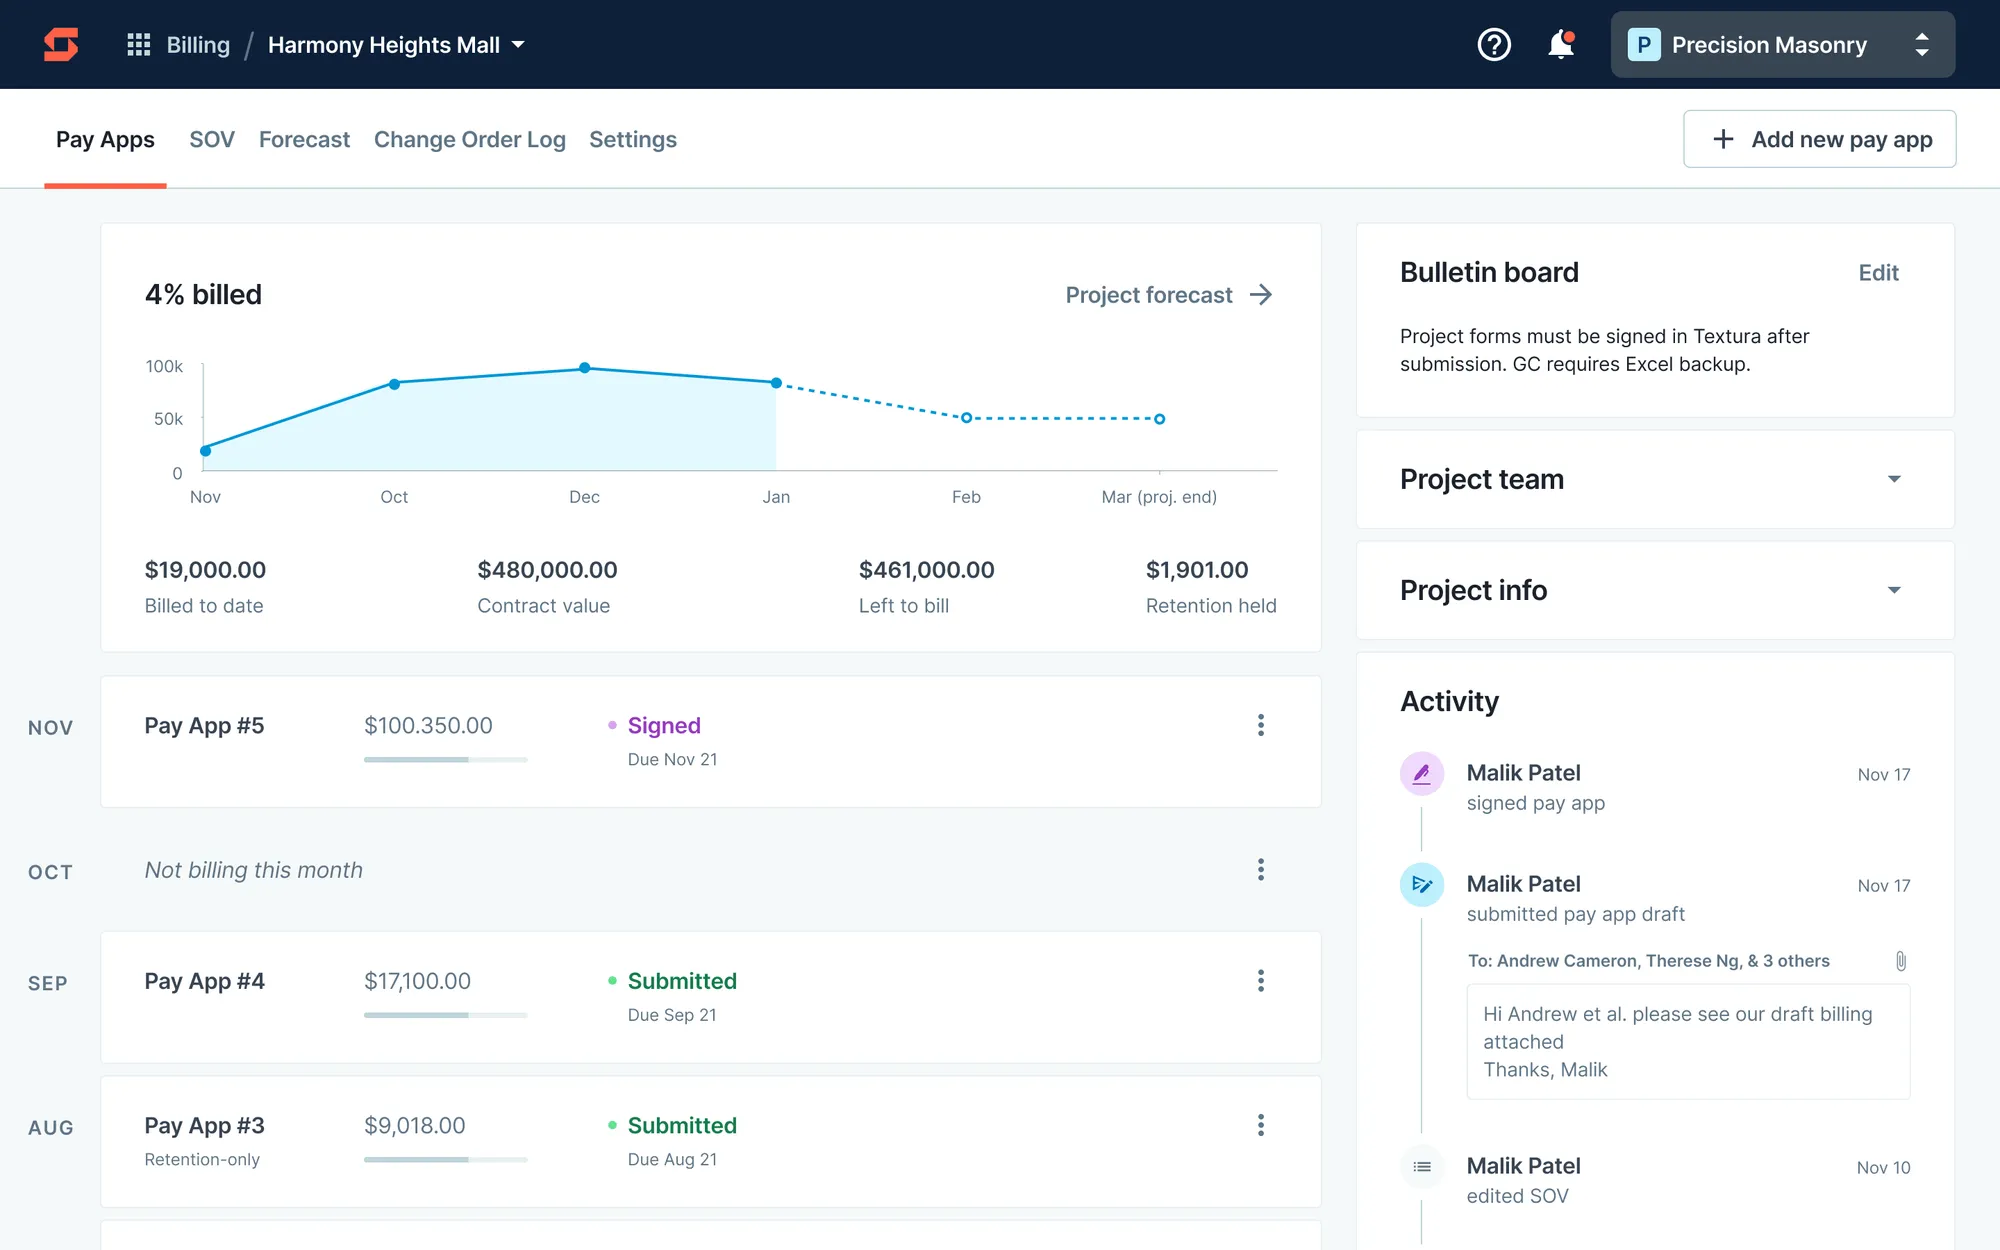Open three-dot menu for Pay App #4
Screen dimensions: 2000x1250
[1261, 981]
